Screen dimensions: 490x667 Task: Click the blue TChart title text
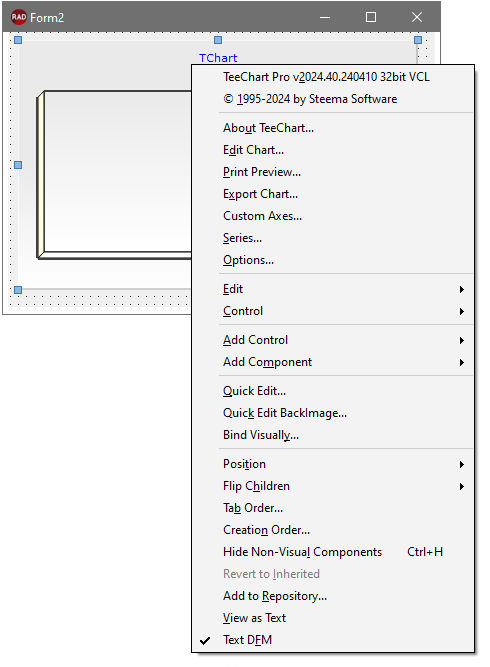click(x=218, y=58)
